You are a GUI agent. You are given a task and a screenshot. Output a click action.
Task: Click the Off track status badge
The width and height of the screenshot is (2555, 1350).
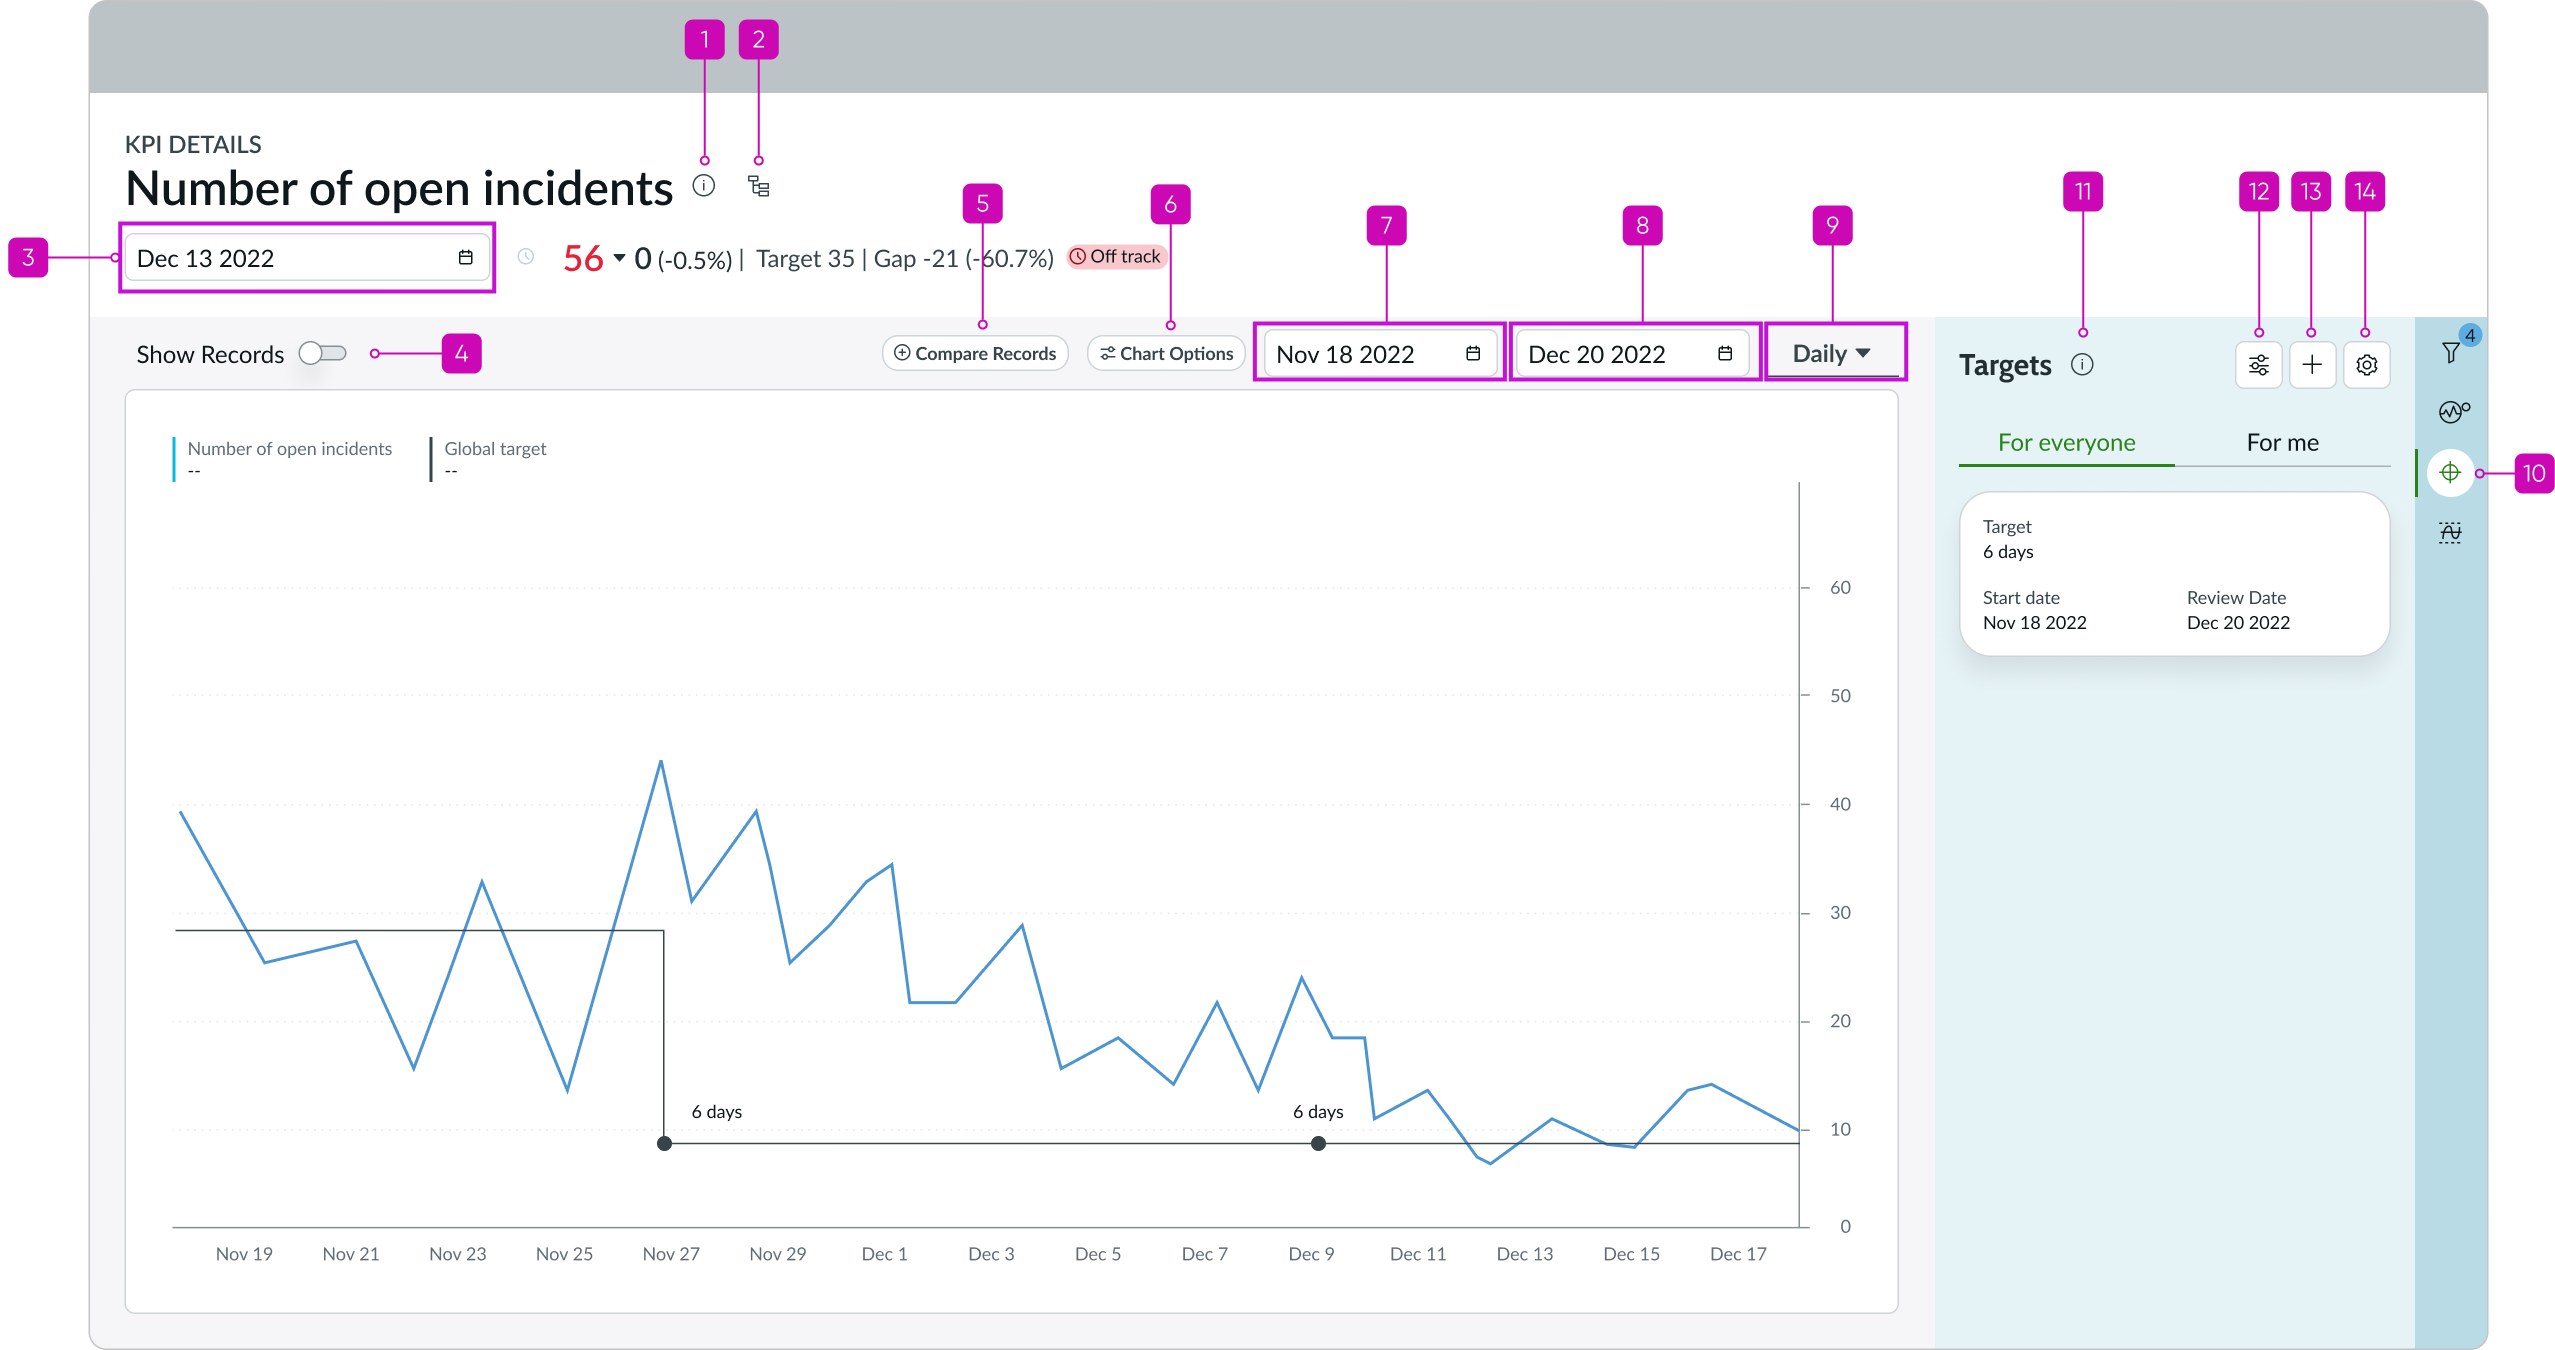[x=1117, y=256]
